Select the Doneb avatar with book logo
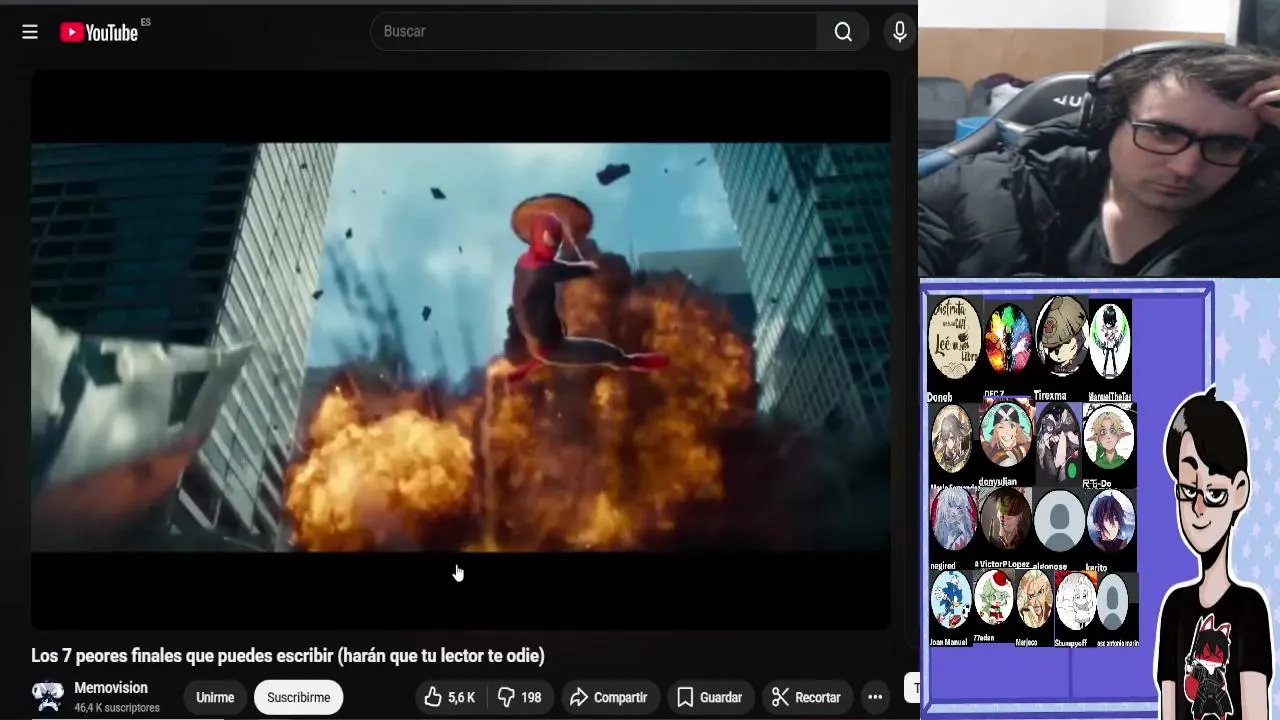 tap(954, 338)
